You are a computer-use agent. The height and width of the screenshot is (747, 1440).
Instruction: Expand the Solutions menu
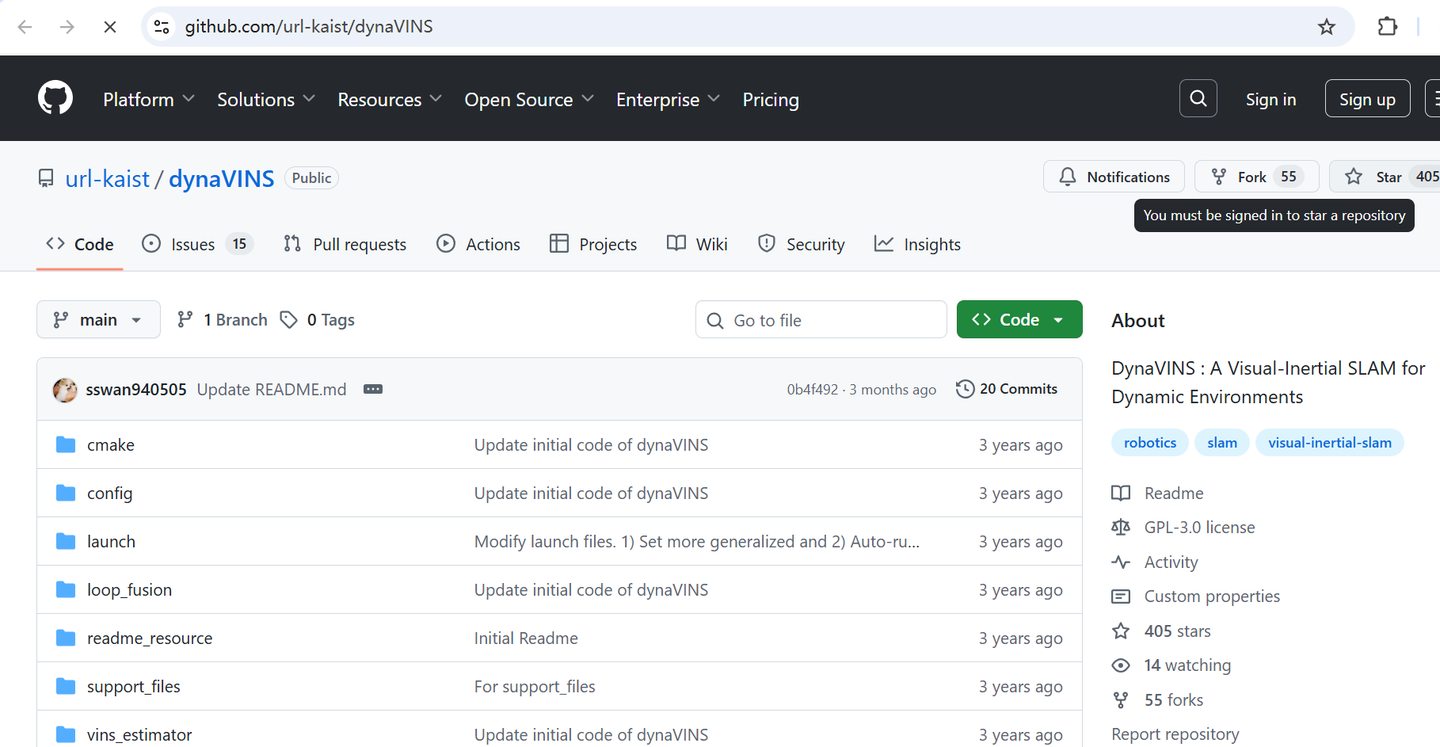[x=266, y=99]
